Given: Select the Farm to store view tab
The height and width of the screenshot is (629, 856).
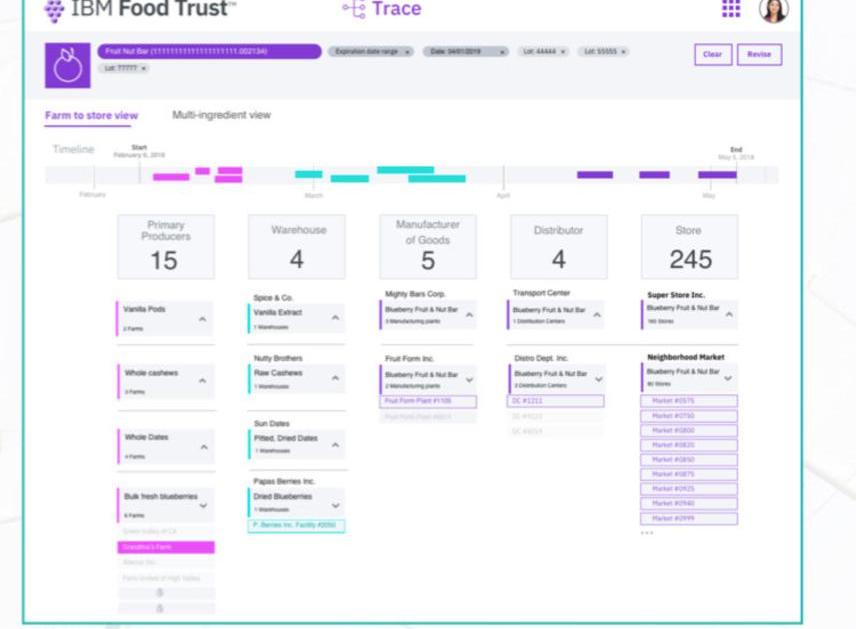Looking at the screenshot, I should tap(91, 116).
